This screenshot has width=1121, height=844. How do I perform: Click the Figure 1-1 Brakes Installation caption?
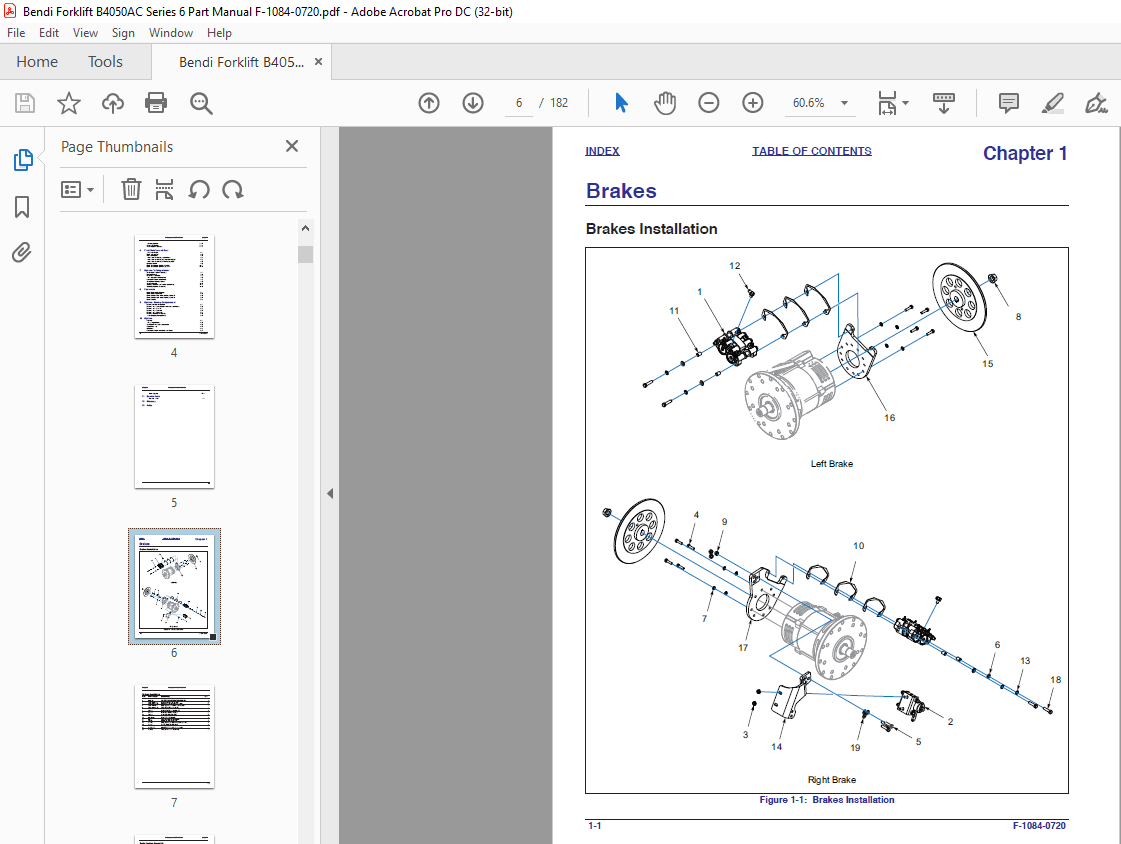pos(826,800)
